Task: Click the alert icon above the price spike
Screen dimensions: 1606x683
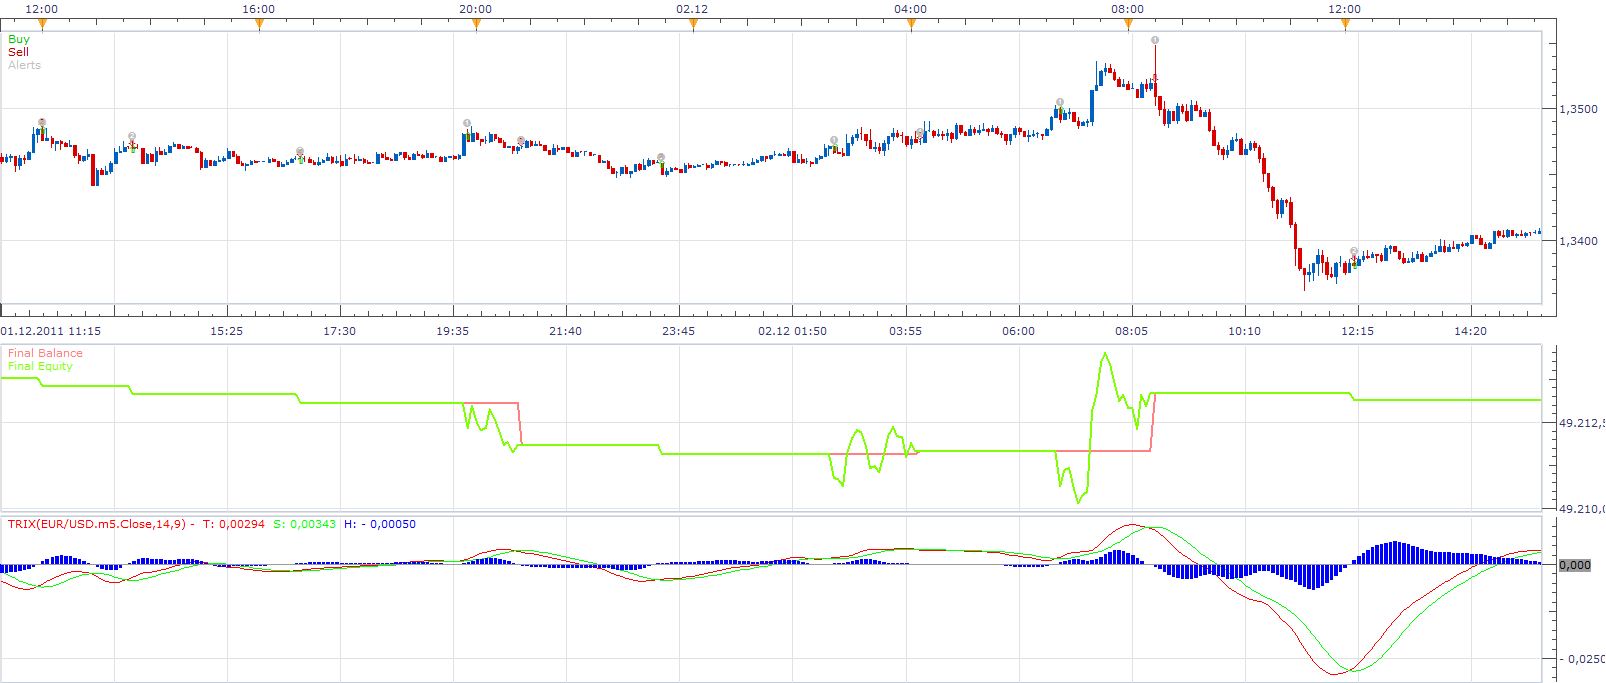Action: tap(1155, 40)
